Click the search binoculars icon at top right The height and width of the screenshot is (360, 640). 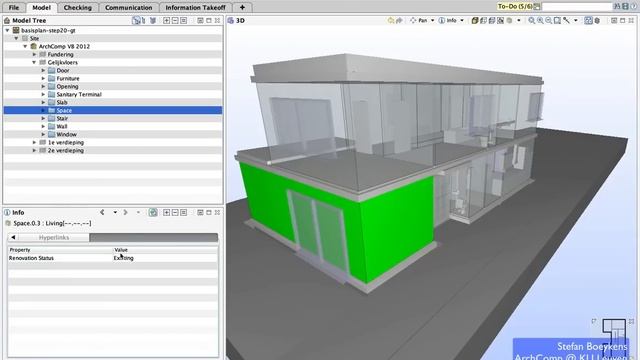tap(617, 7)
